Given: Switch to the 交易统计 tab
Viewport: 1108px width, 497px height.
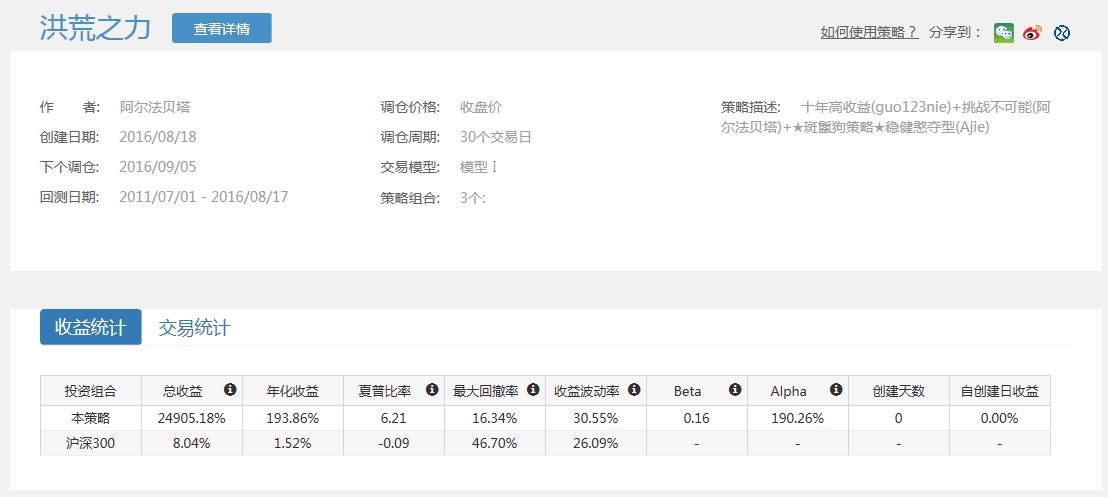Looking at the screenshot, I should [x=194, y=327].
